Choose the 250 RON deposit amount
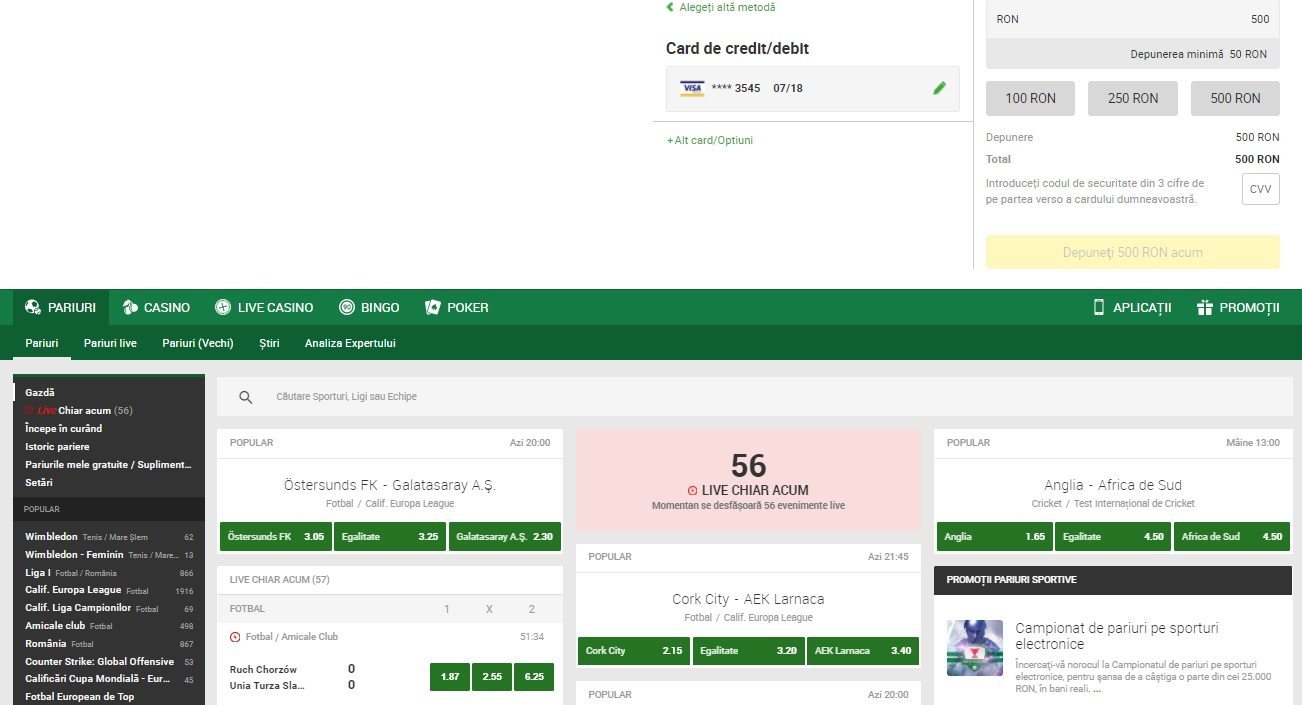1302x705 pixels. [x=1133, y=98]
